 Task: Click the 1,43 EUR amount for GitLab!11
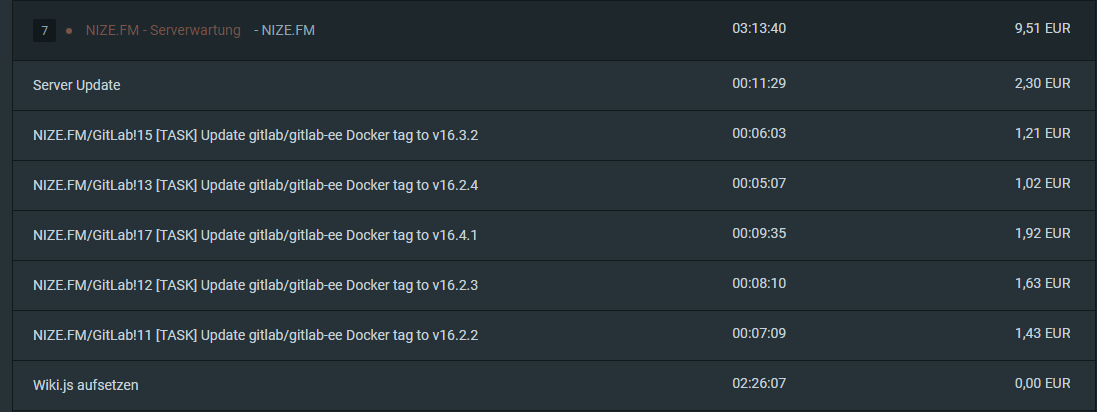[1042, 333]
